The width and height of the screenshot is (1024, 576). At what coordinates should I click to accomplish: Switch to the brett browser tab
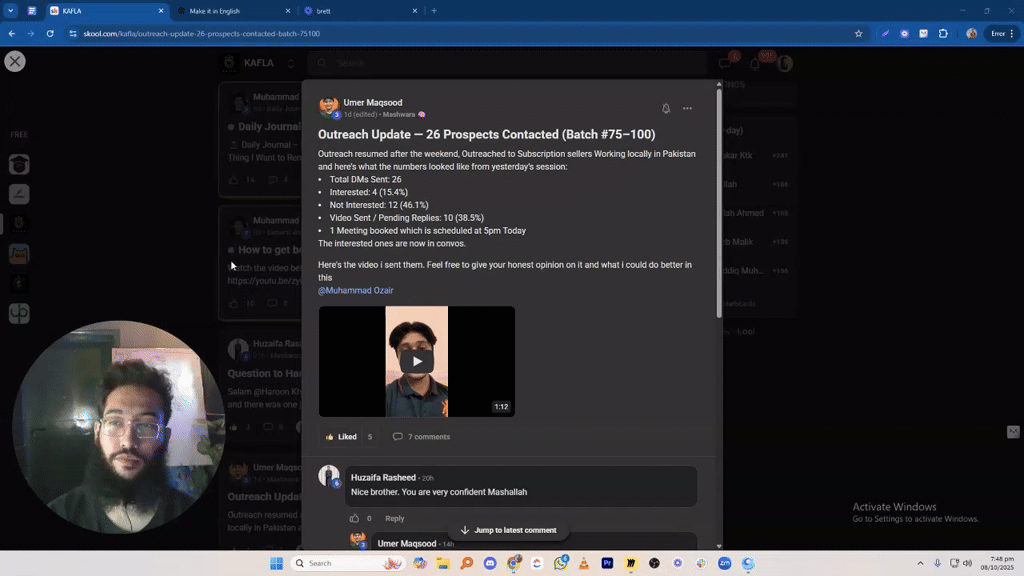[x=359, y=11]
